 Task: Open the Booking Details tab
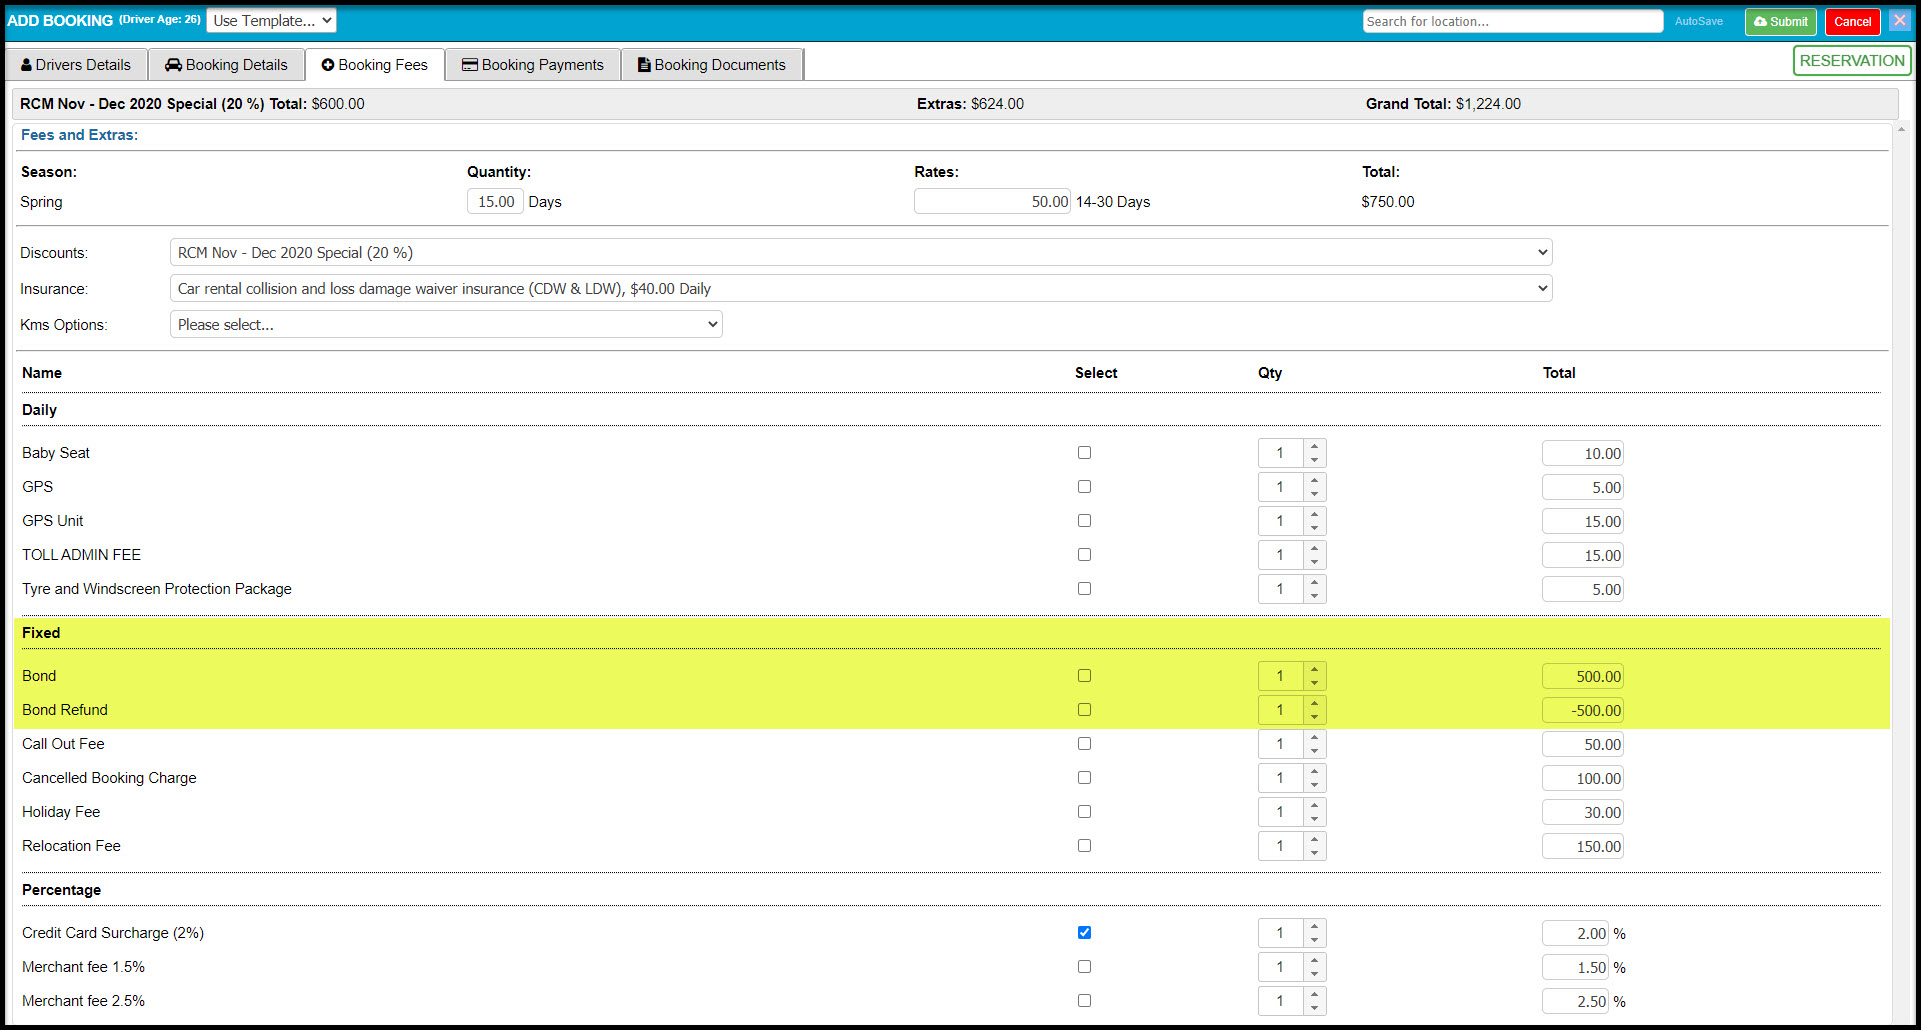226,65
